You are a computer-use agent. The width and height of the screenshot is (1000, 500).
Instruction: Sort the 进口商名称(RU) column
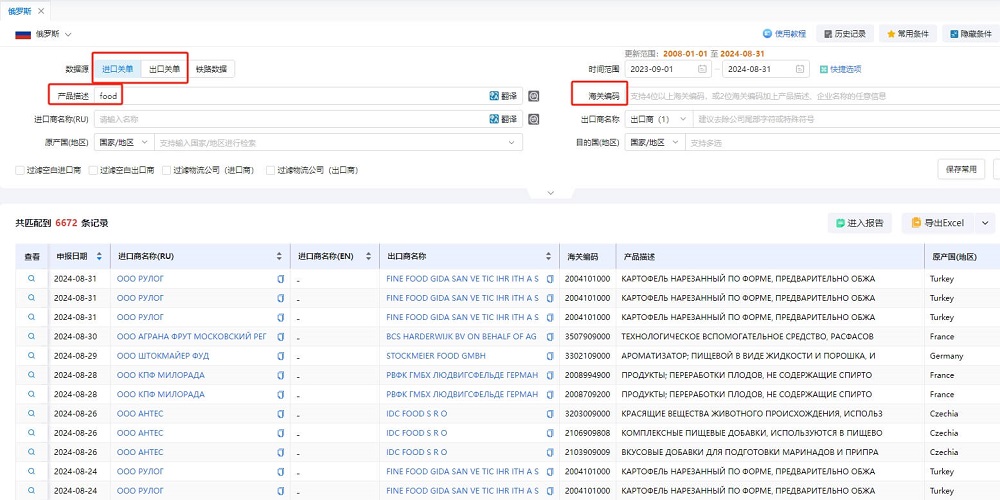[279, 256]
